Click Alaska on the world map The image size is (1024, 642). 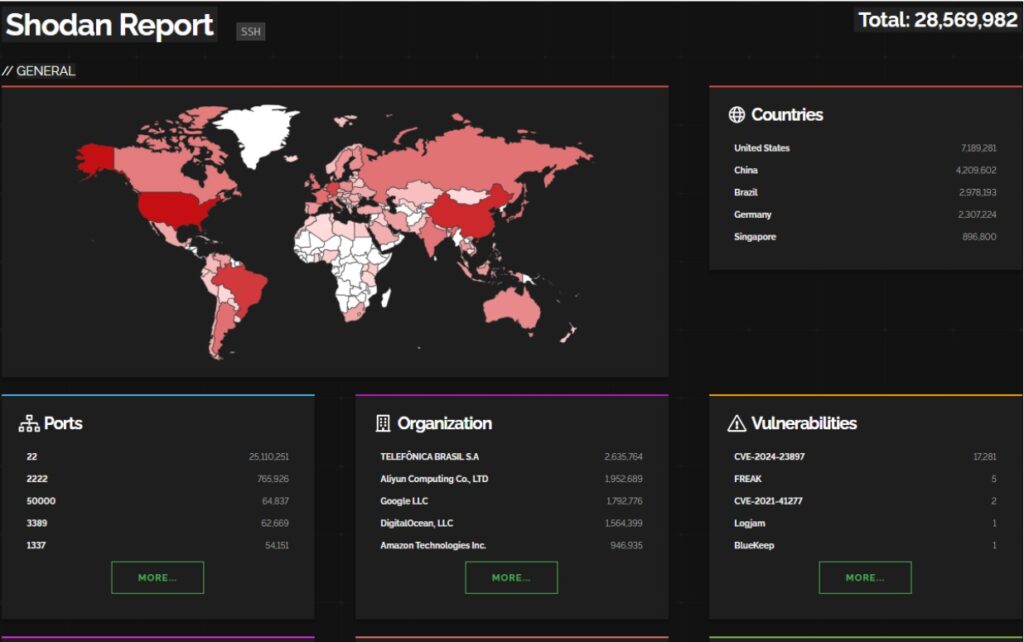(97, 159)
